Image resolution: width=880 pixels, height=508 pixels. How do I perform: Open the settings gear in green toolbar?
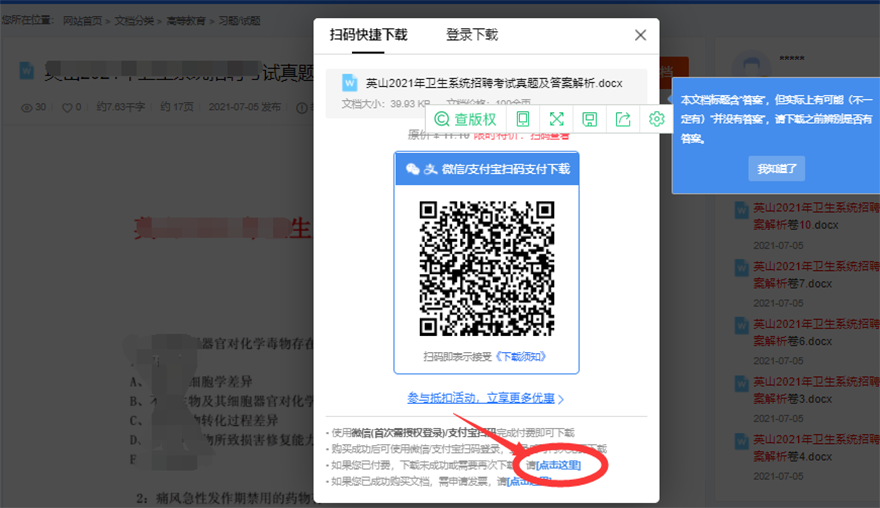point(656,119)
